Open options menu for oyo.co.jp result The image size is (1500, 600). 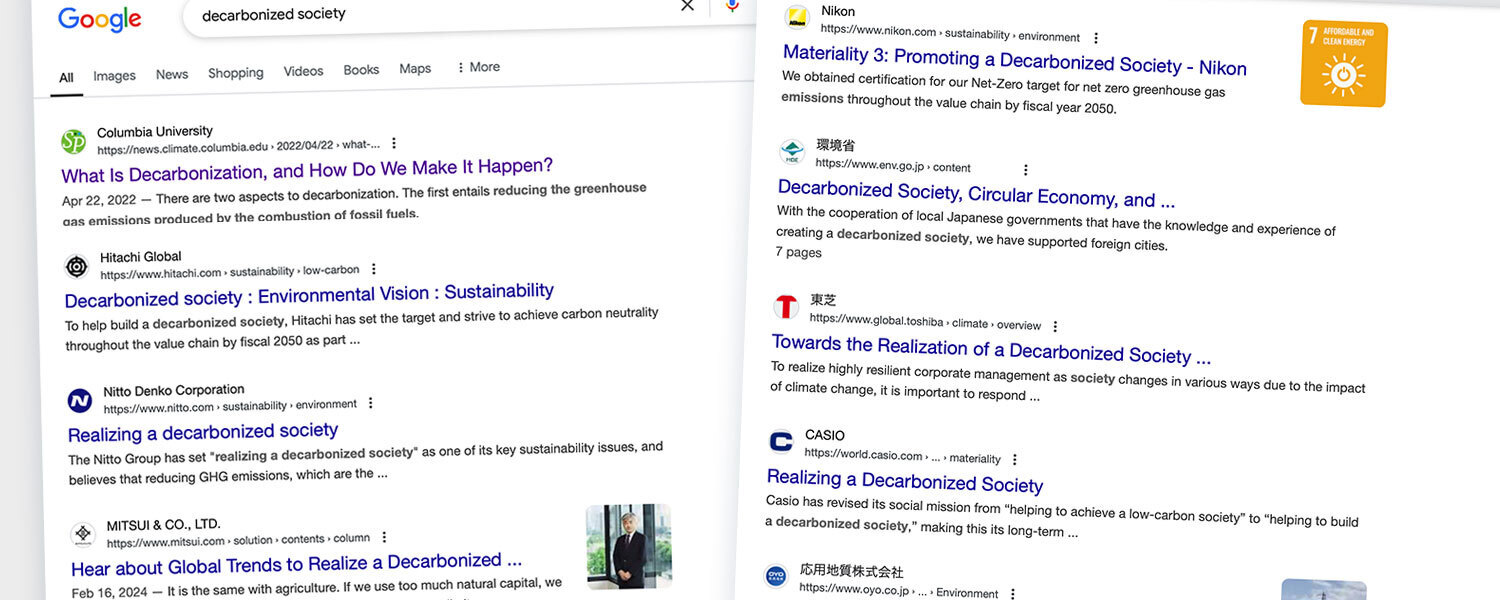1012,593
